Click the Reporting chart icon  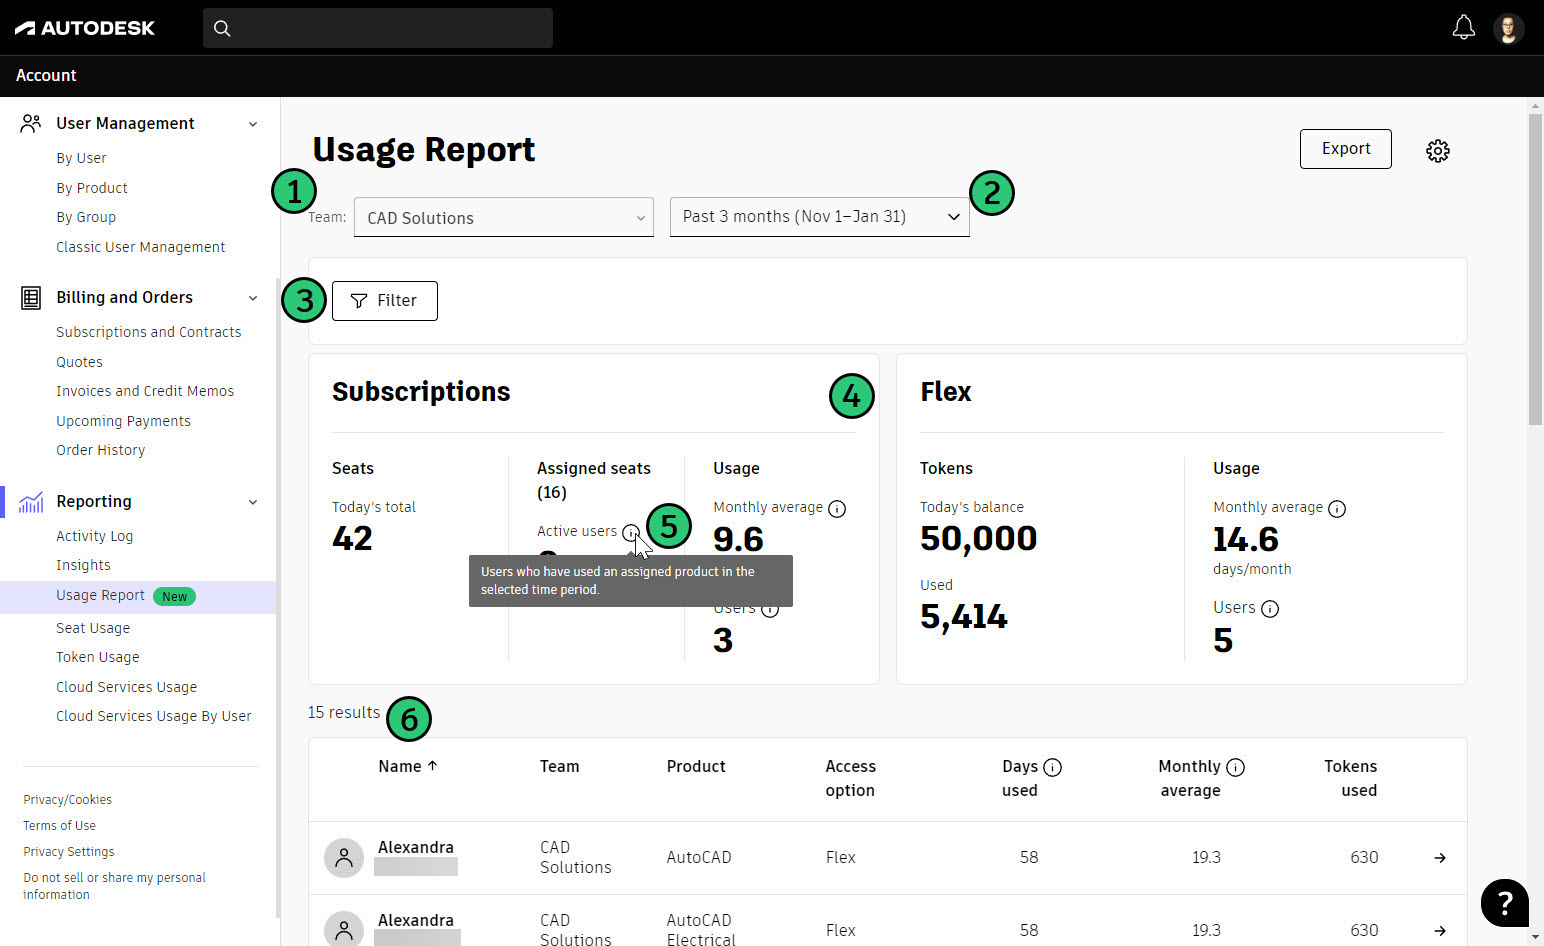tap(31, 501)
